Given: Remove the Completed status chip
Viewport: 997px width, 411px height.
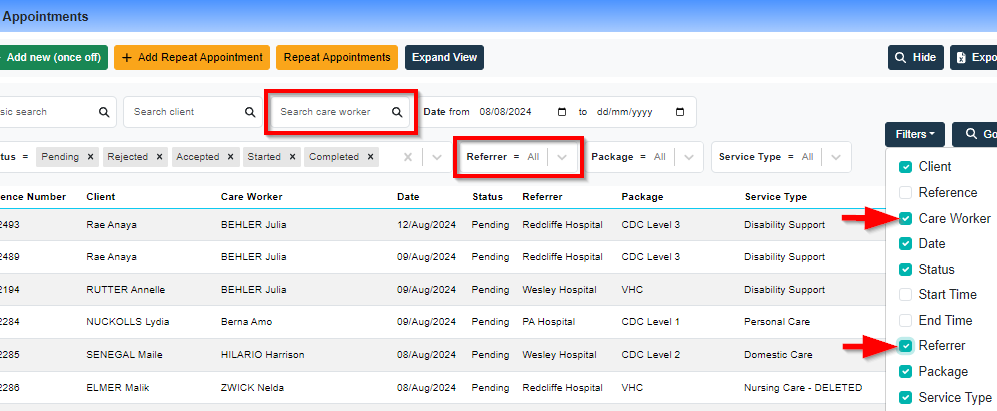Looking at the screenshot, I should coord(370,157).
